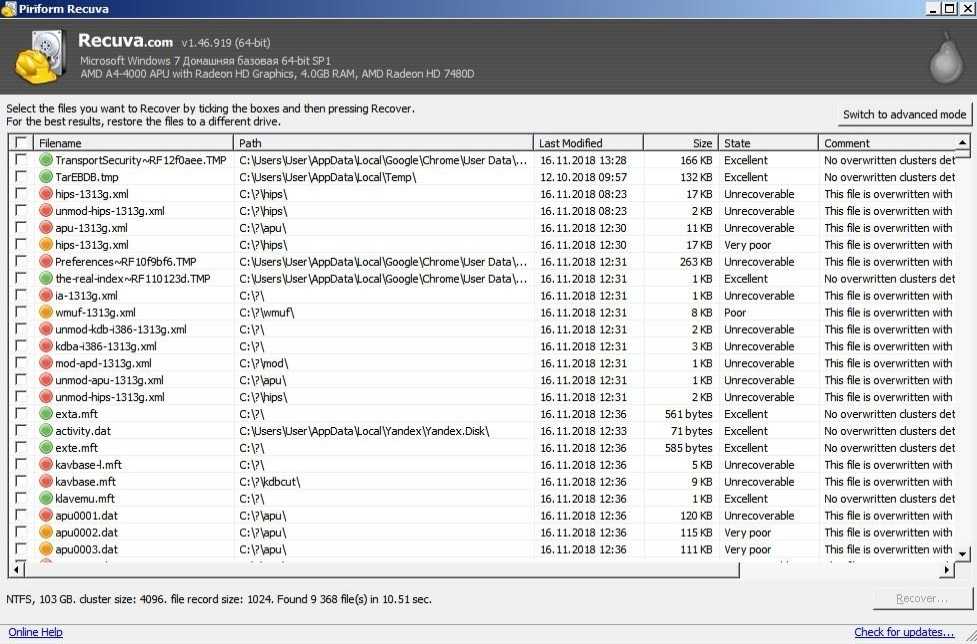Open the Online Help link

pyautogui.click(x=36, y=632)
